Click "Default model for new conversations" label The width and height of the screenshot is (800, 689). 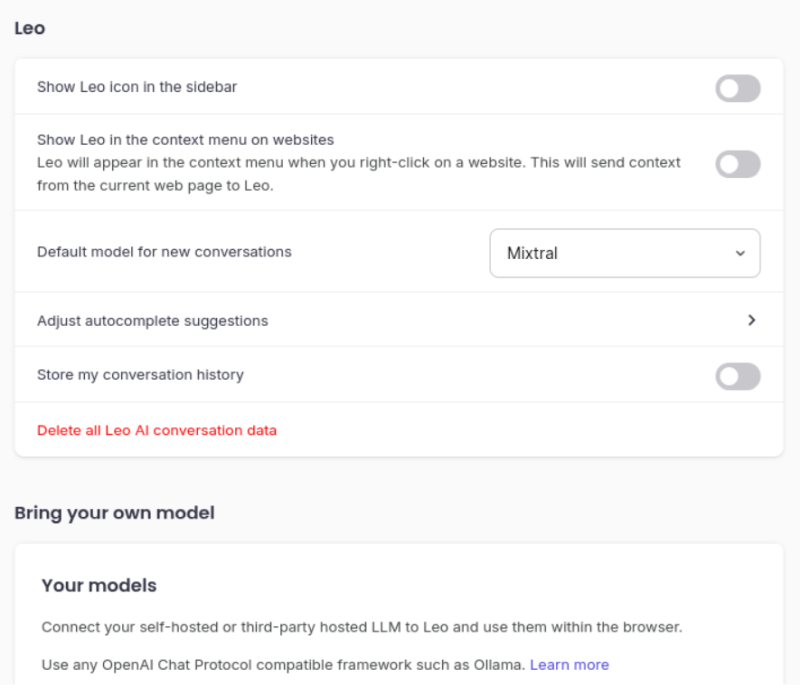point(164,252)
